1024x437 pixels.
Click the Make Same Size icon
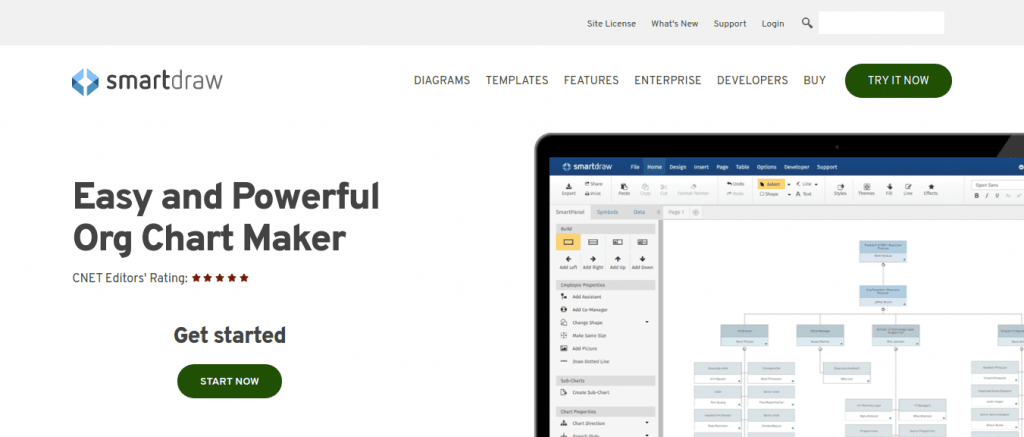(x=564, y=335)
